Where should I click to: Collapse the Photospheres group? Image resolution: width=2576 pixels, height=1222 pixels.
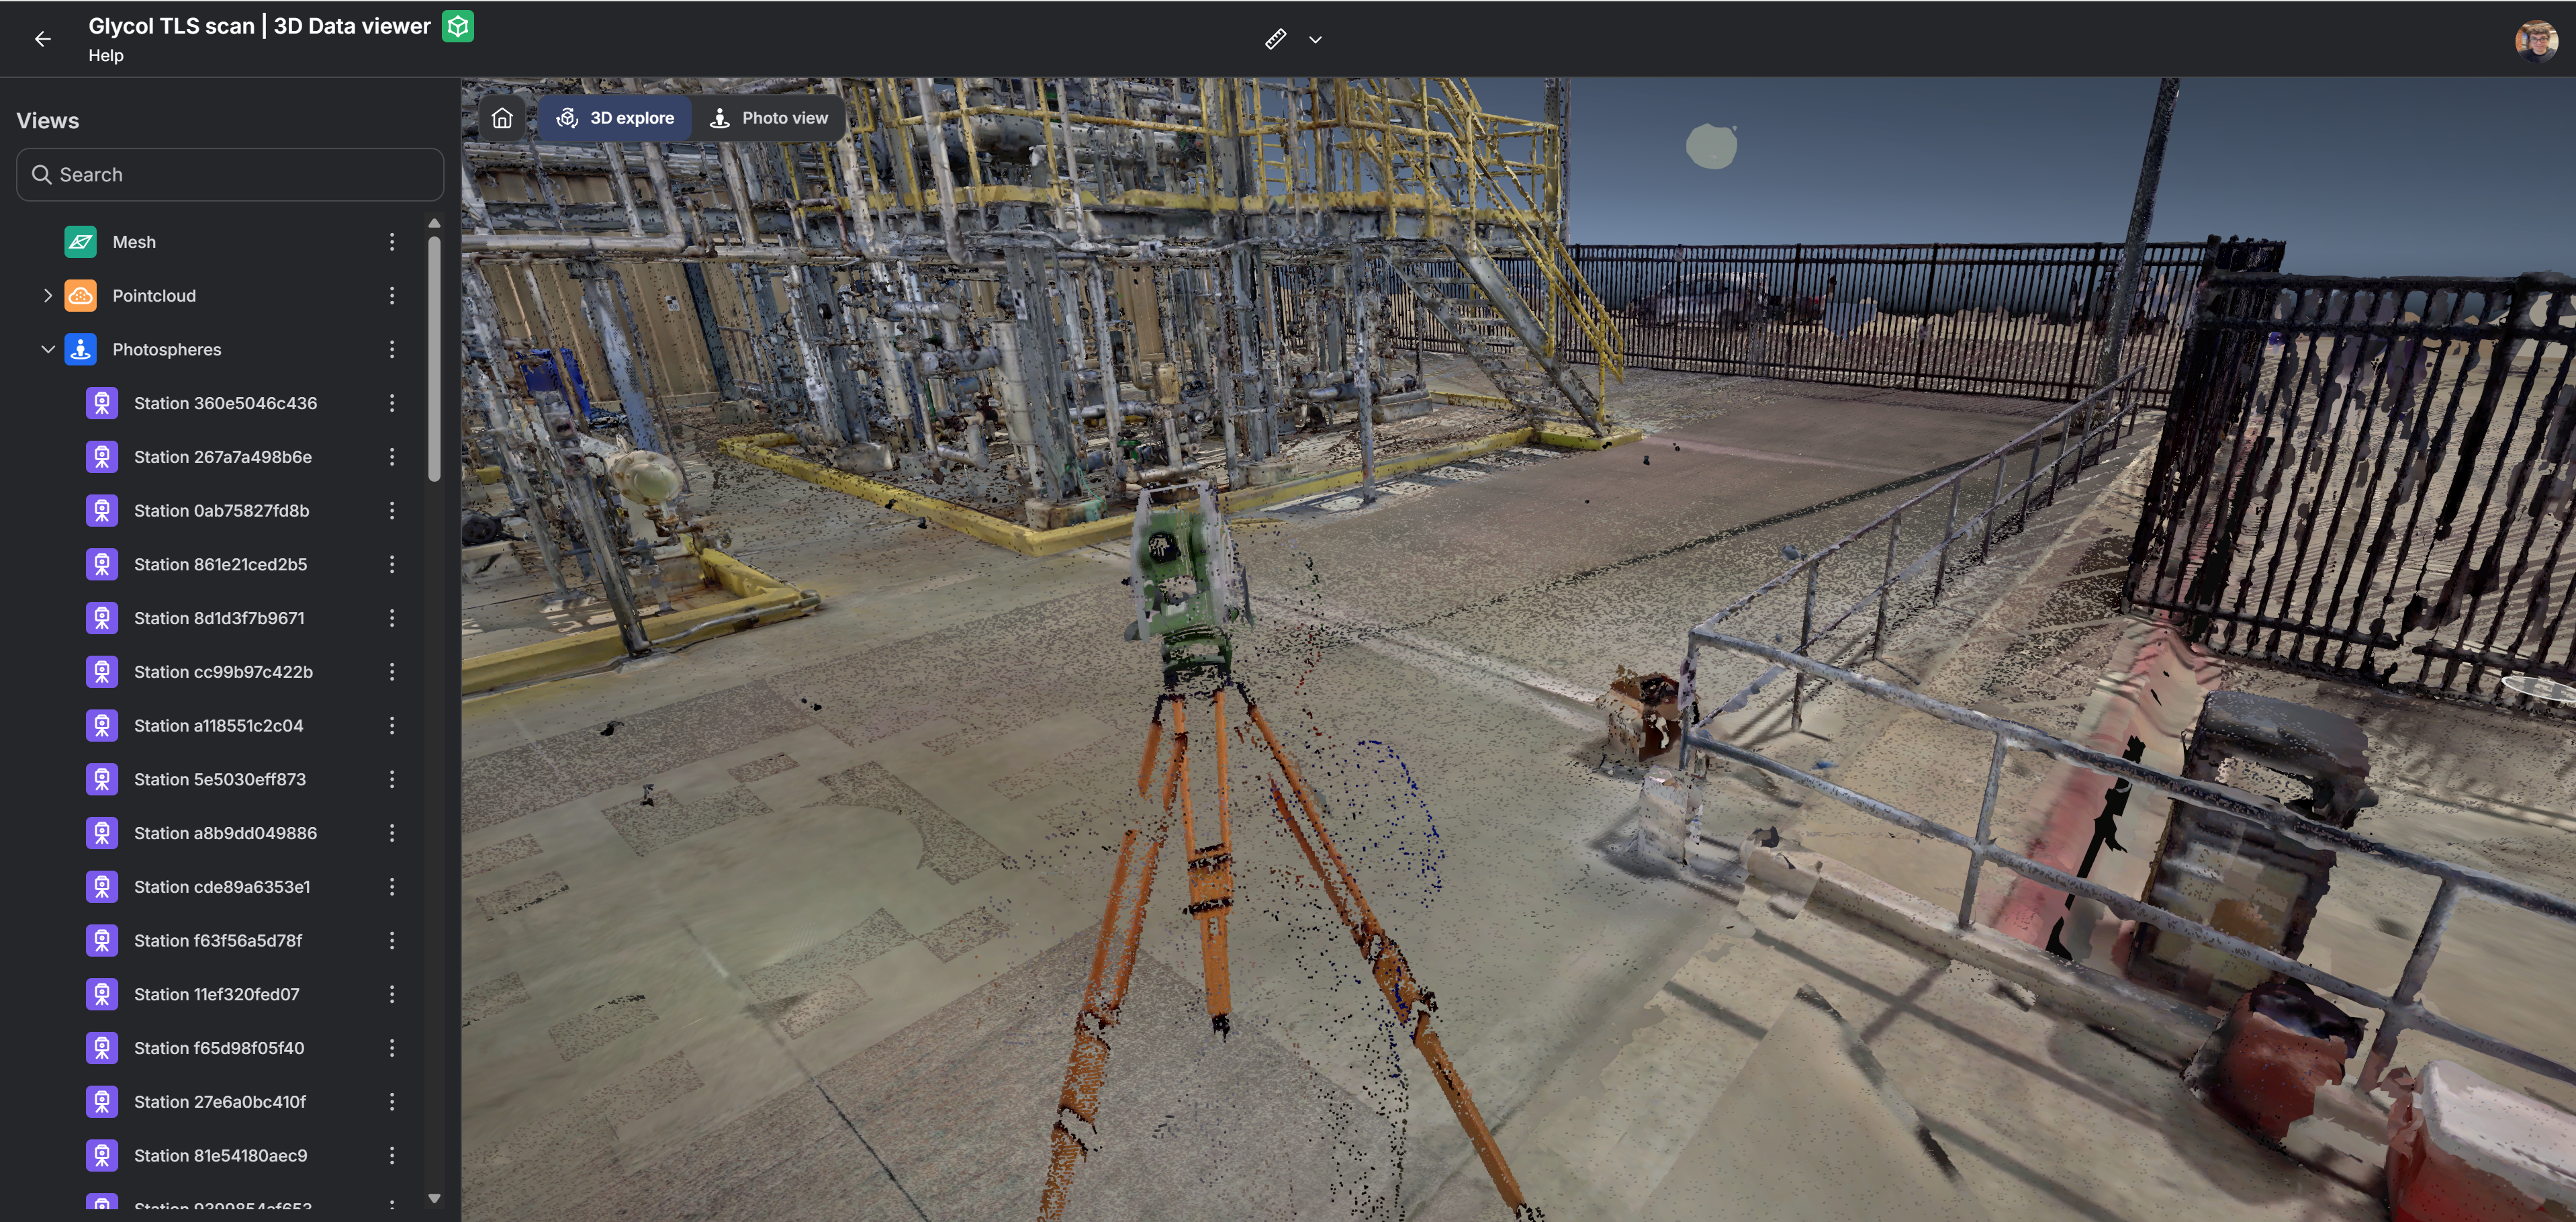(47, 349)
